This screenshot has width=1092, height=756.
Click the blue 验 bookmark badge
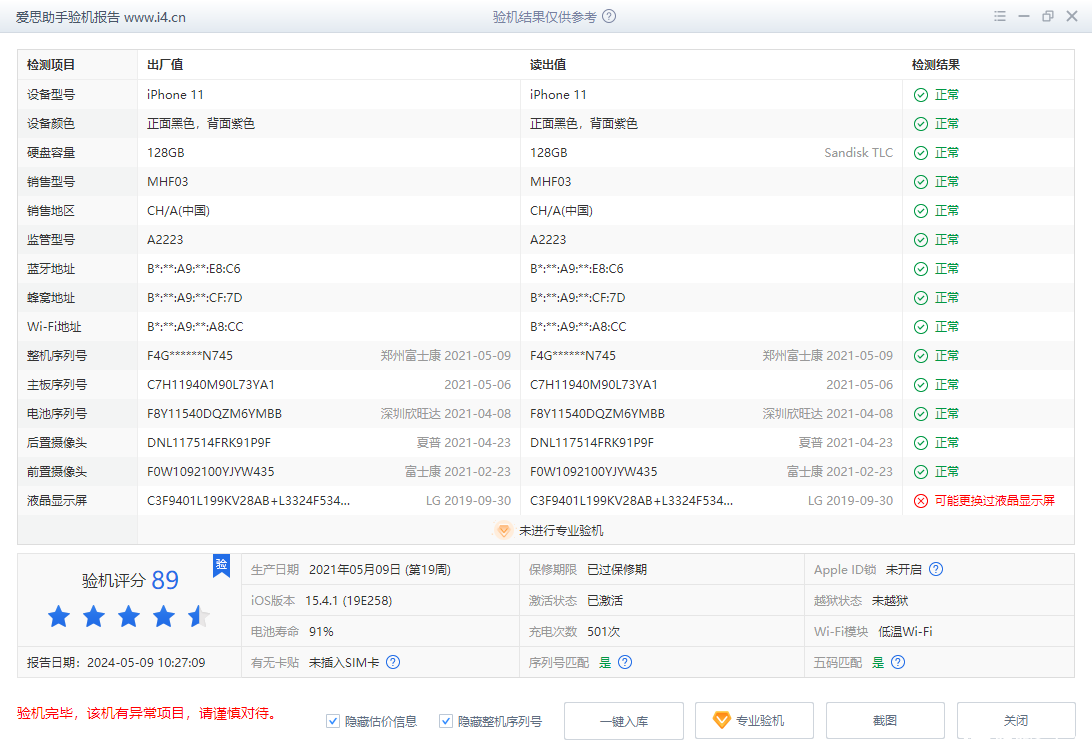coord(221,565)
